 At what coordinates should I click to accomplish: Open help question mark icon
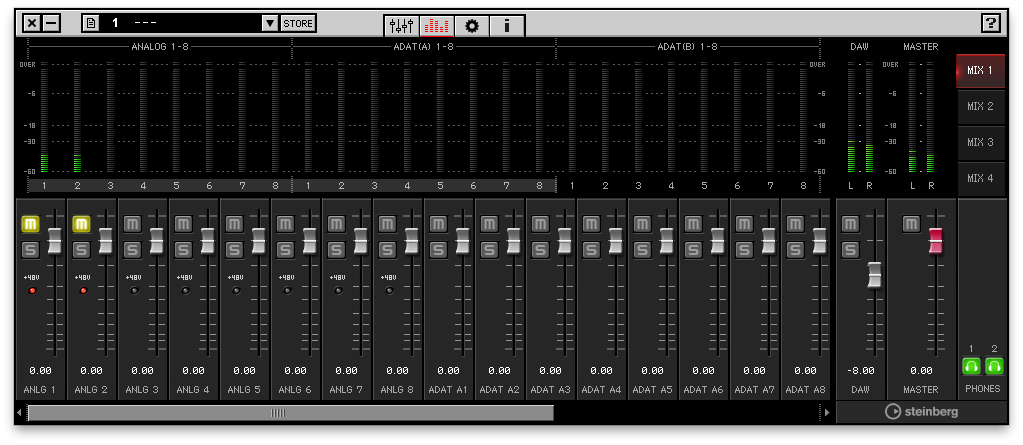(x=990, y=23)
